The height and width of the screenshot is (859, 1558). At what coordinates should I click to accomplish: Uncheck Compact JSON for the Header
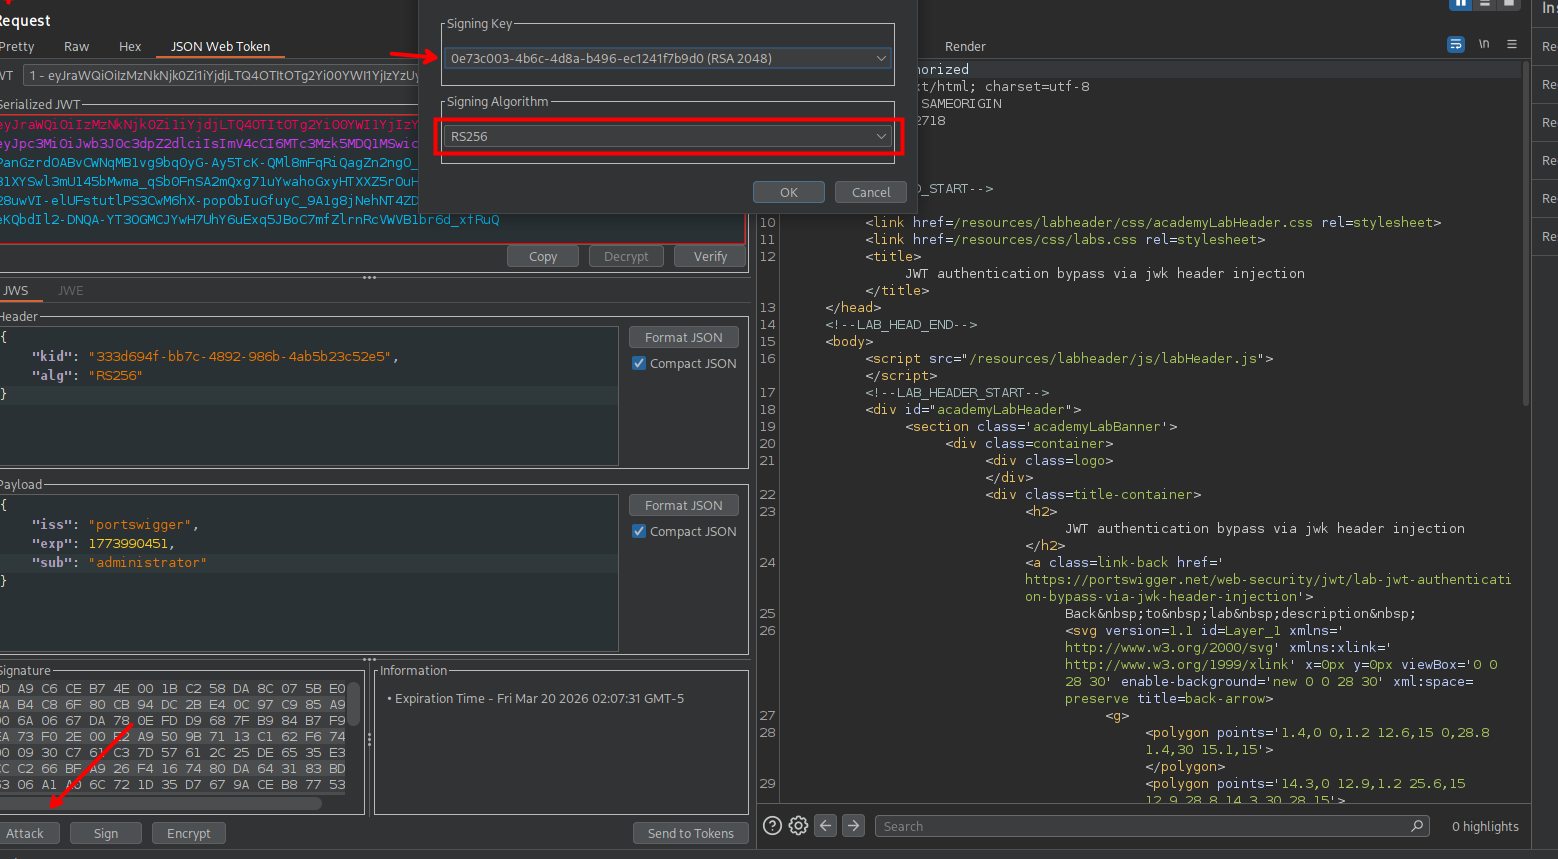click(x=639, y=363)
